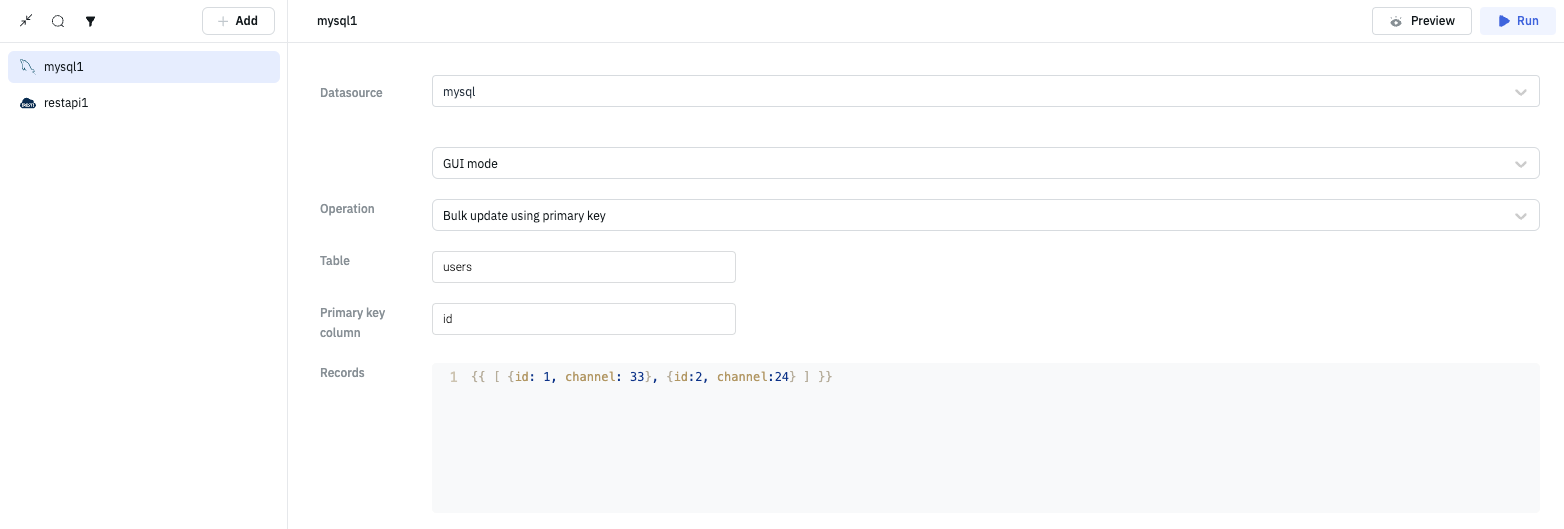Click the plus icon inside Add
The image size is (1564, 529).
(223, 21)
